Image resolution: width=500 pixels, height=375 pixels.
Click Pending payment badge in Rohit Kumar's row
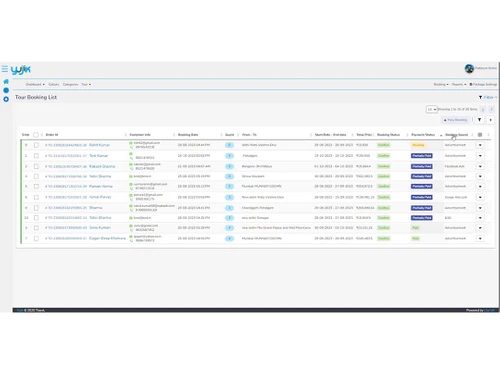point(418,145)
